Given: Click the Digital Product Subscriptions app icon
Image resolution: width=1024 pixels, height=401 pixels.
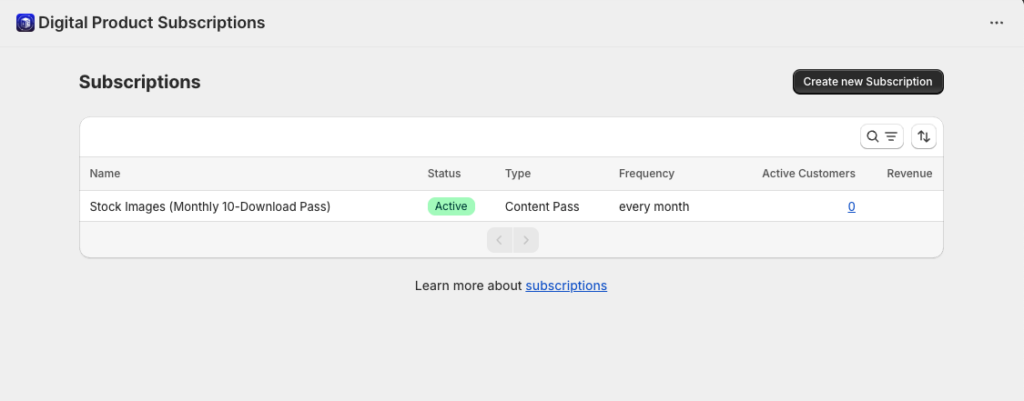Looking at the screenshot, I should 25,23.
